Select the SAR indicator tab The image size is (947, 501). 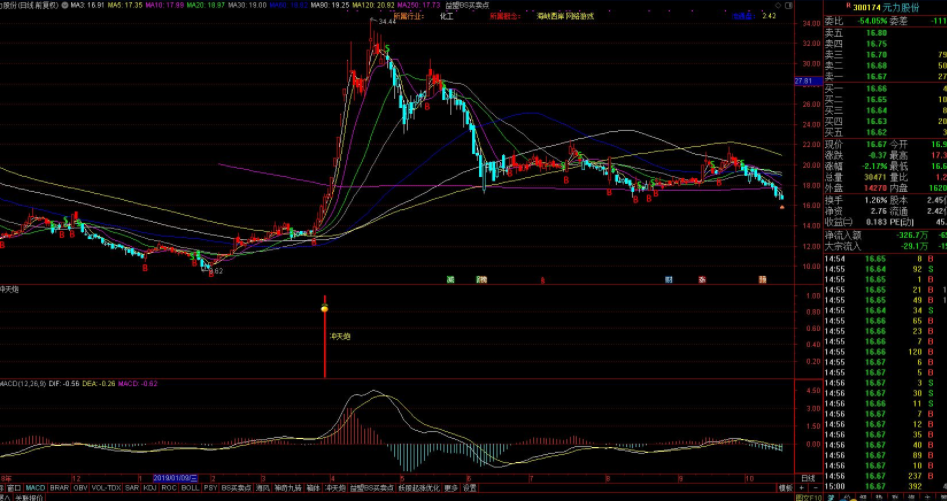click(x=132, y=488)
